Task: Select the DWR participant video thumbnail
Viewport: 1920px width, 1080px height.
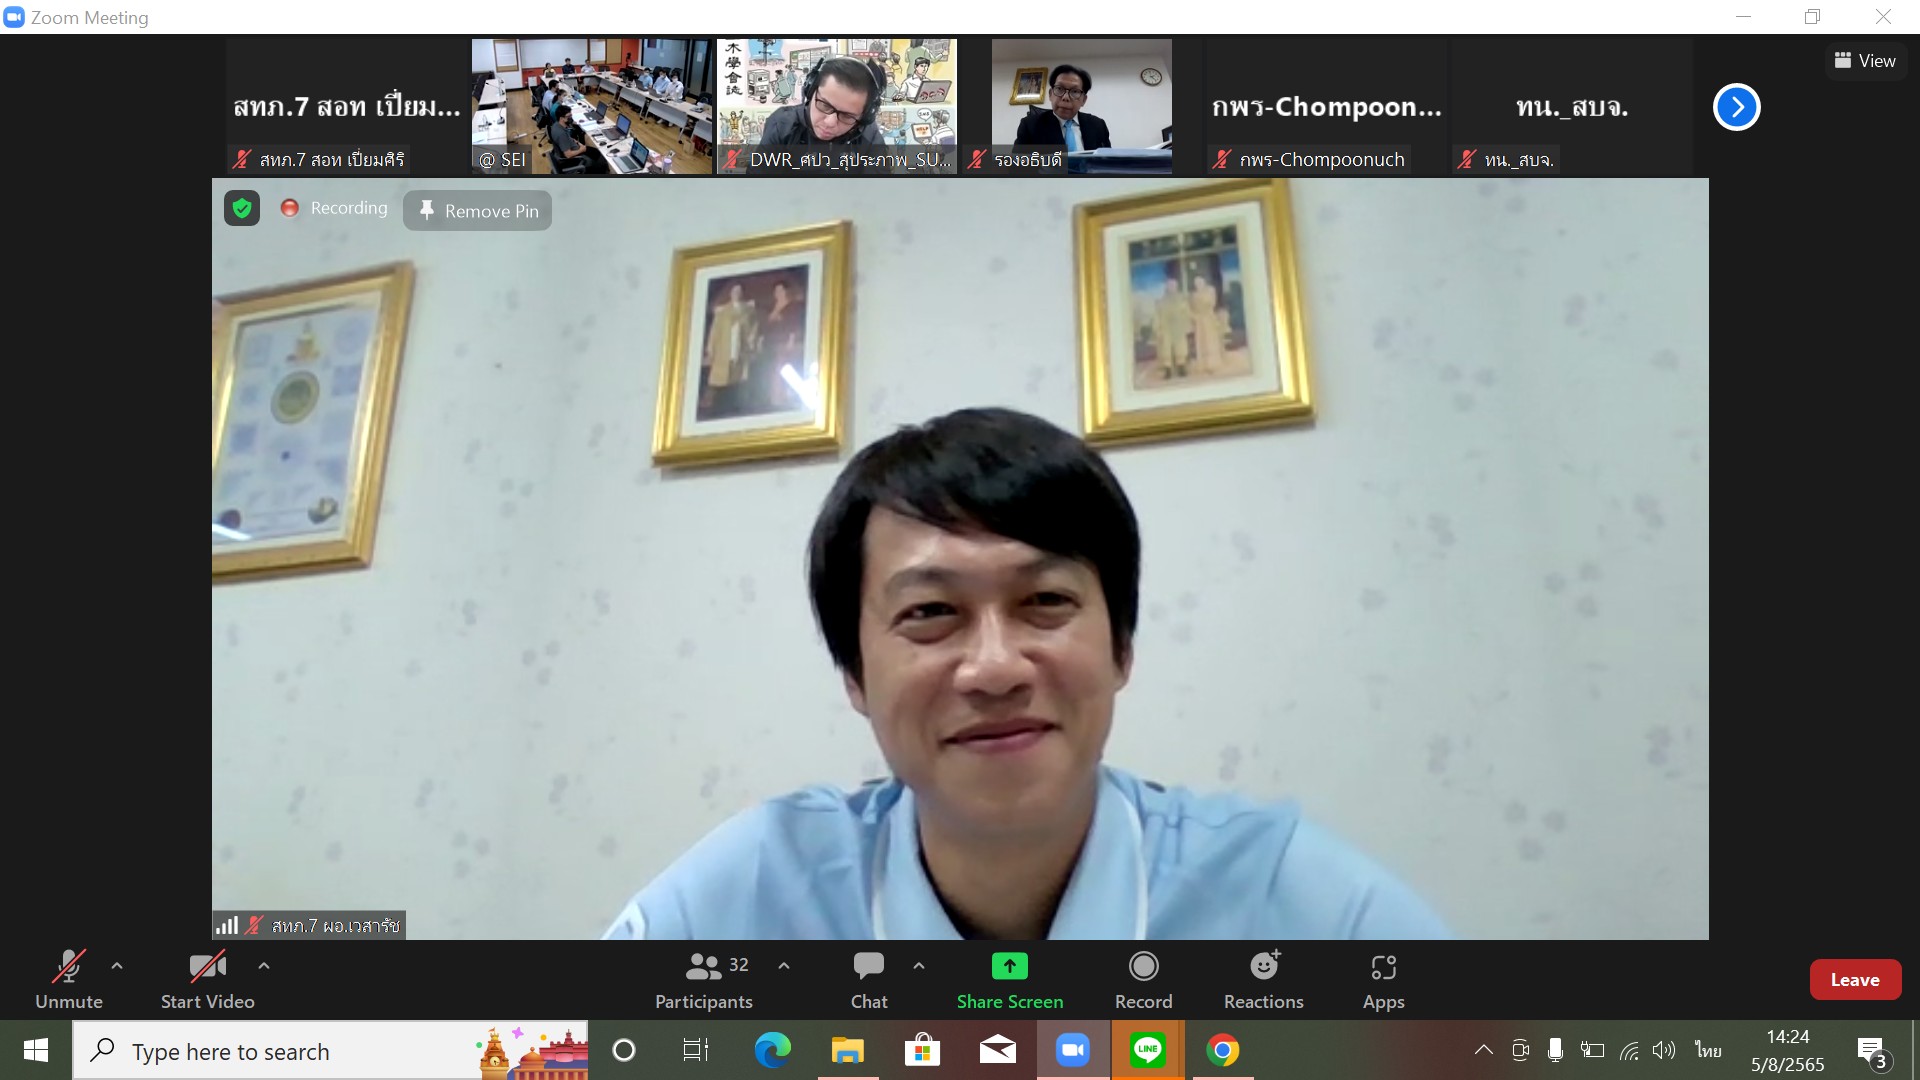Action: point(837,106)
